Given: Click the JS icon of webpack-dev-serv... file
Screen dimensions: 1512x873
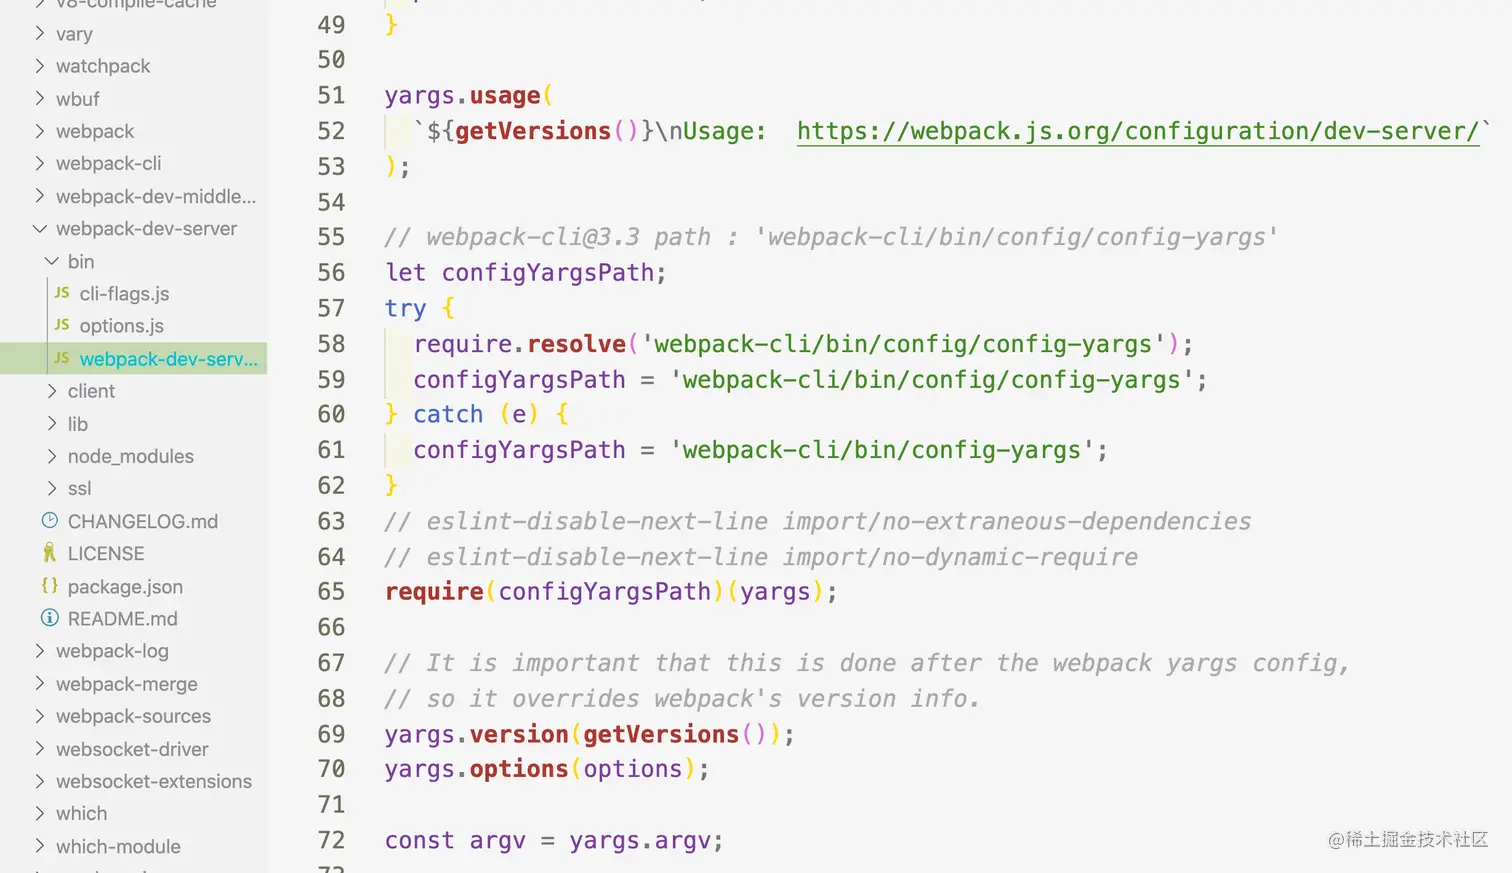Looking at the screenshot, I should [62, 358].
